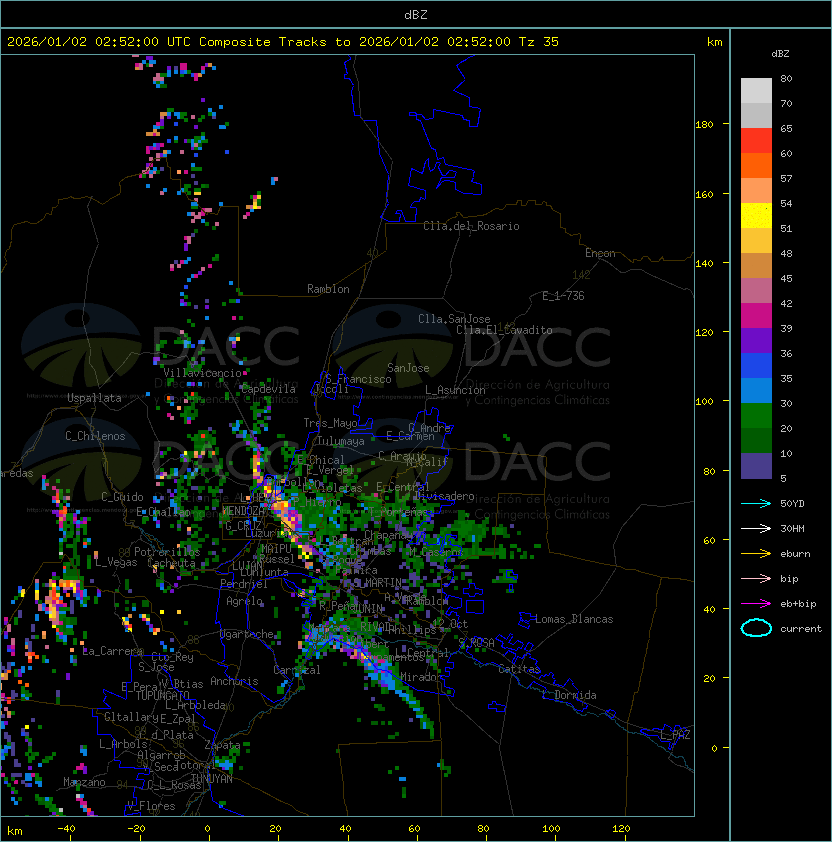Pick the light blue 30-35 dBZ swatch
Image resolution: width=832 pixels, height=842 pixels.
756,391
